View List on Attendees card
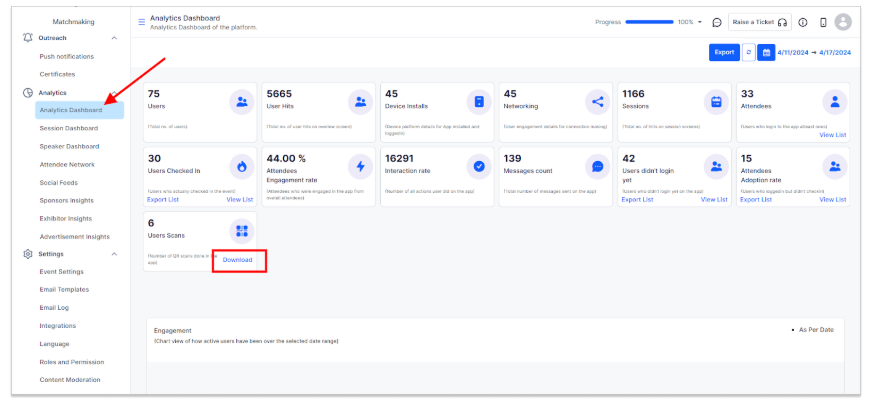 pyautogui.click(x=833, y=135)
